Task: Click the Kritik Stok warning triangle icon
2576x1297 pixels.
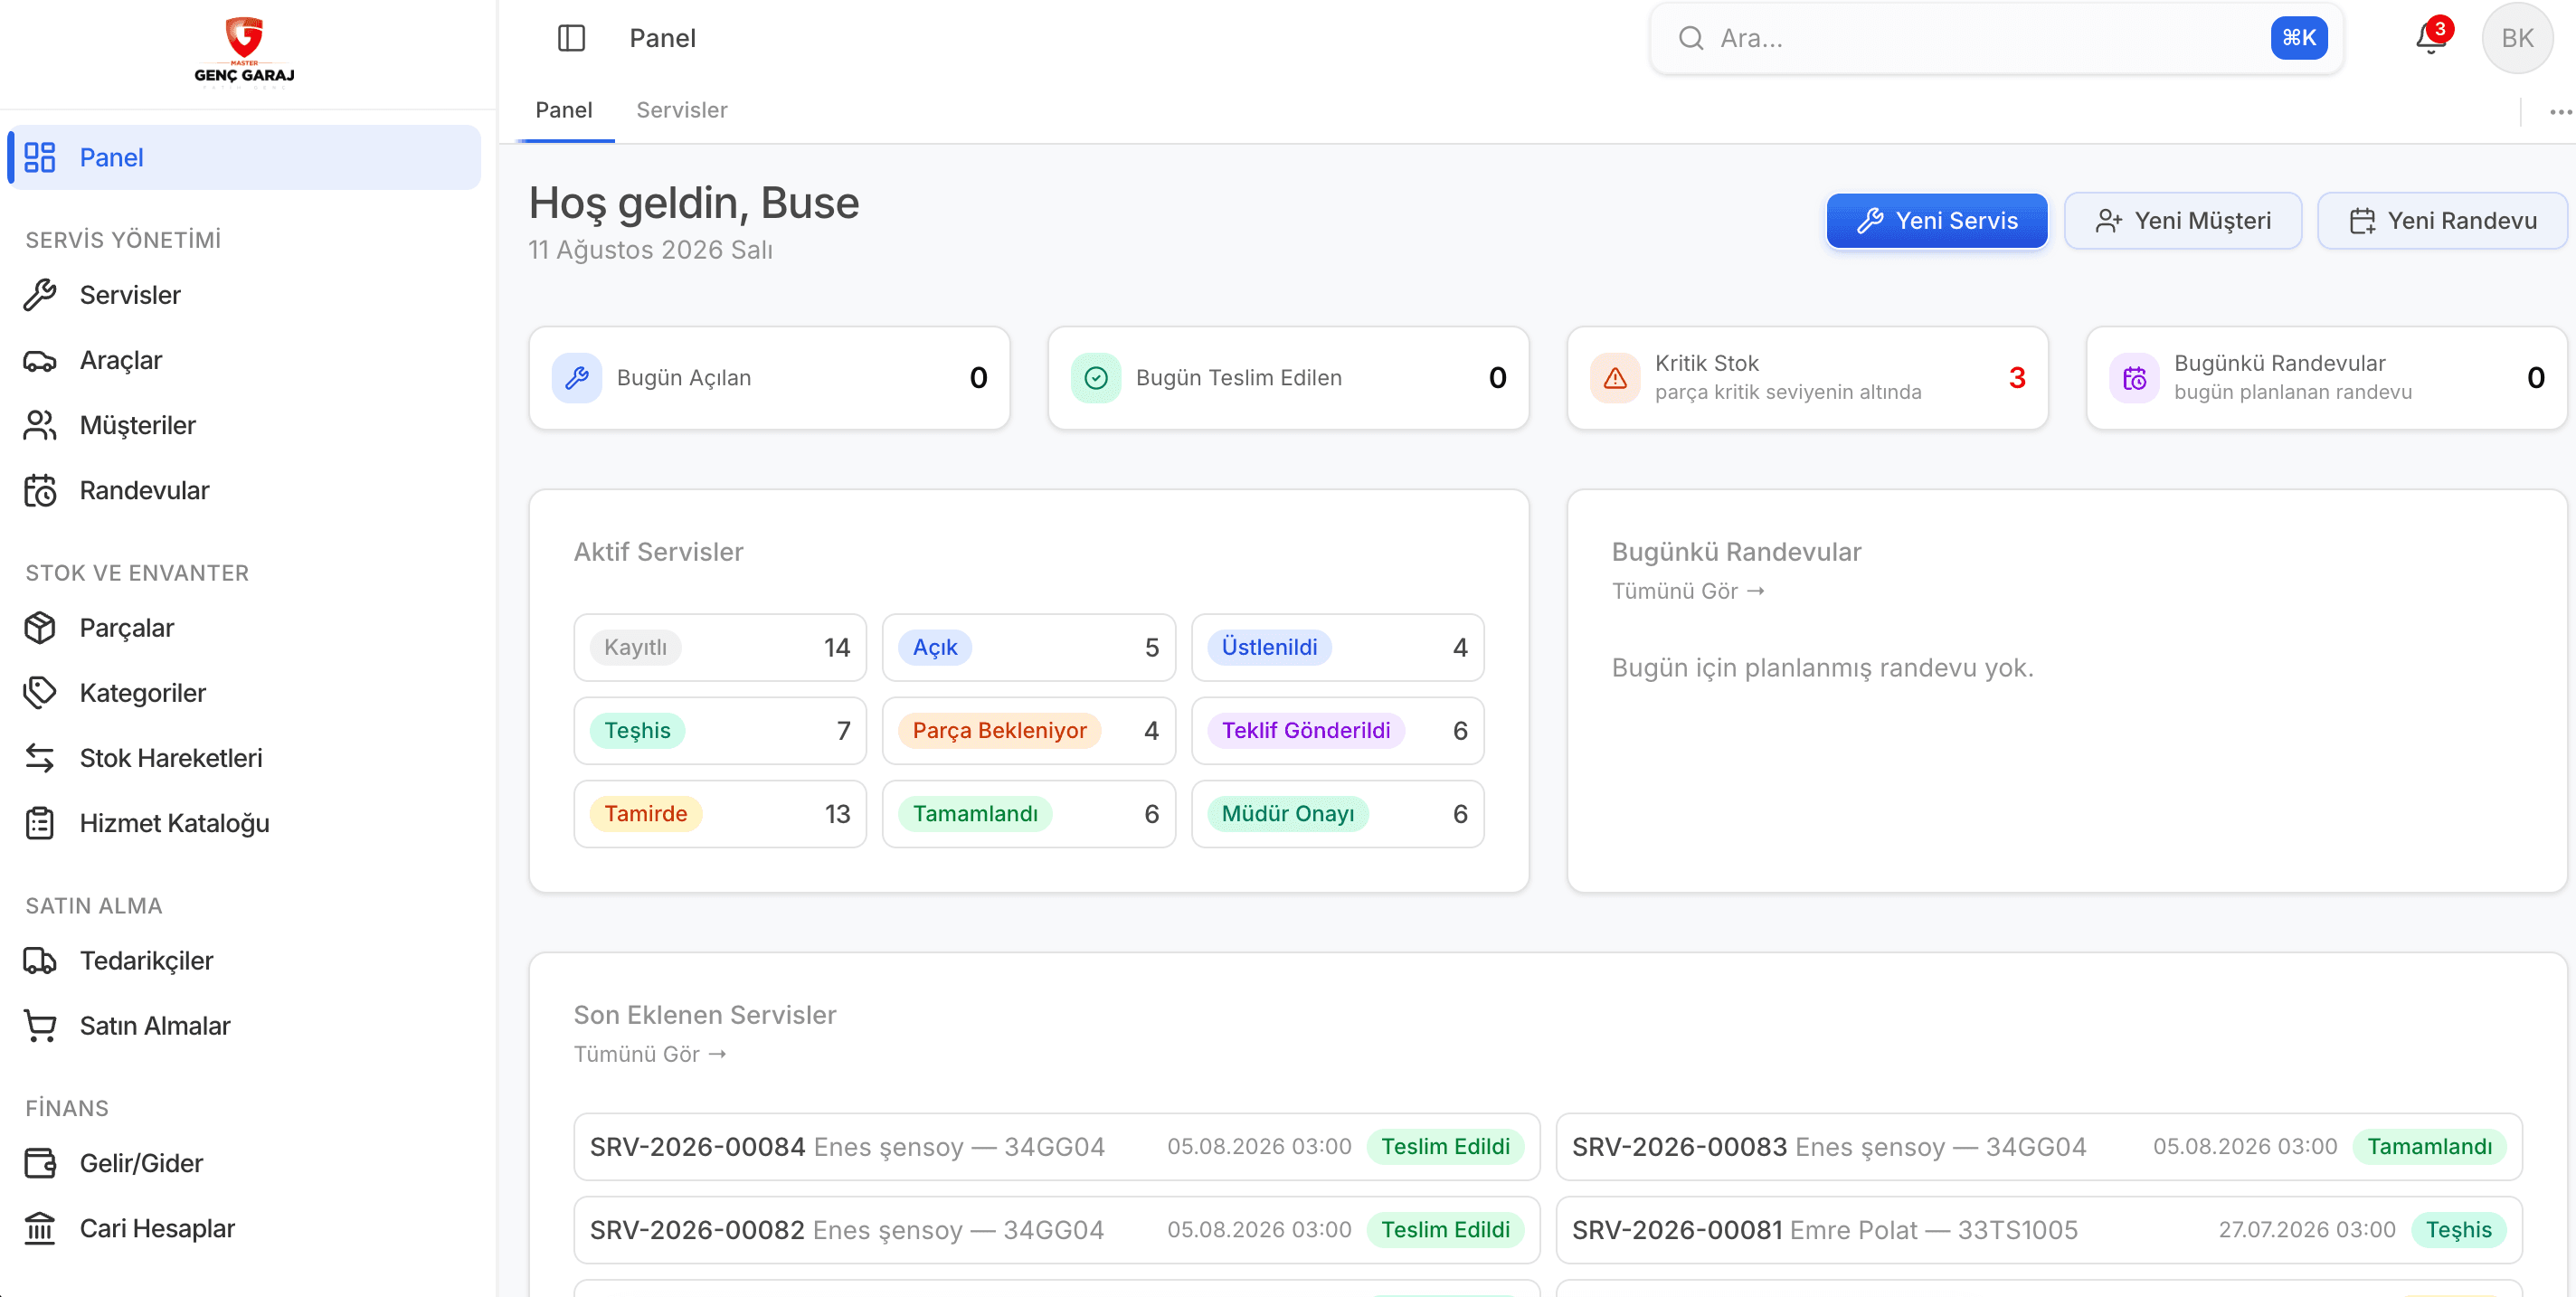Action: coord(1615,378)
